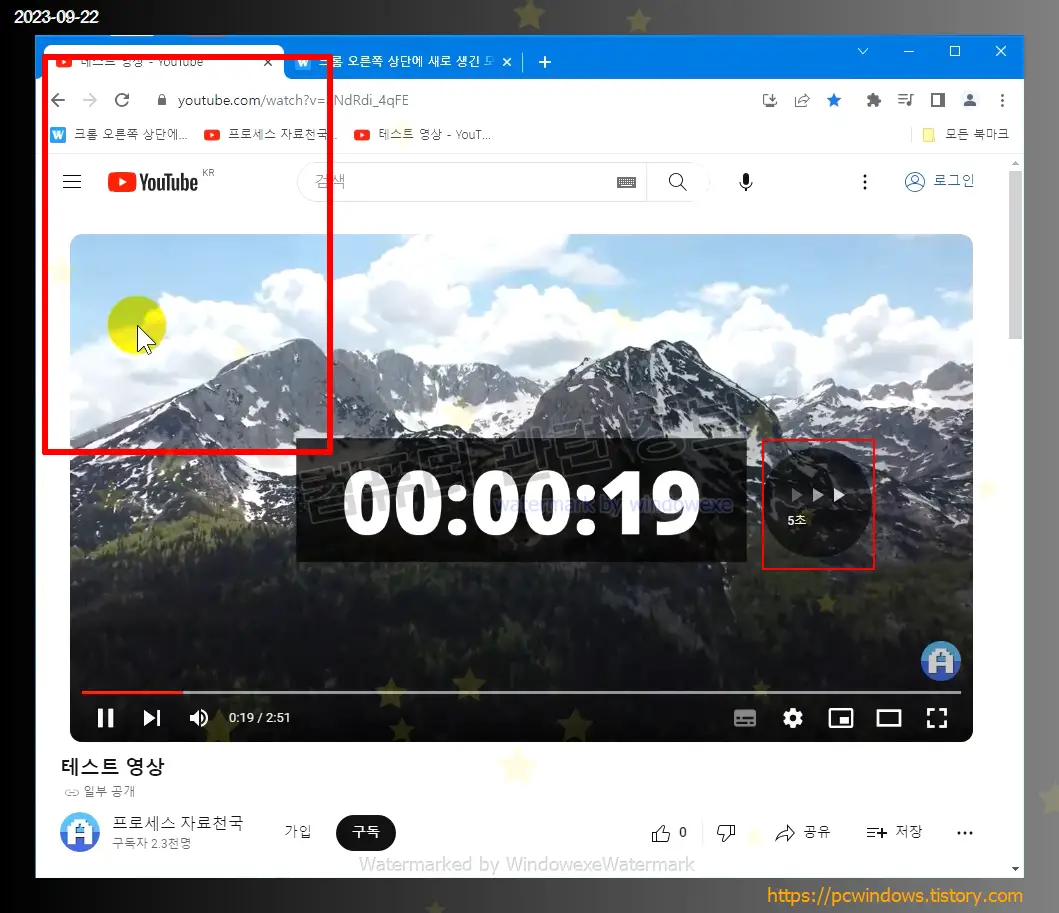Mute the video volume
This screenshot has width=1059, height=913.
(199, 718)
